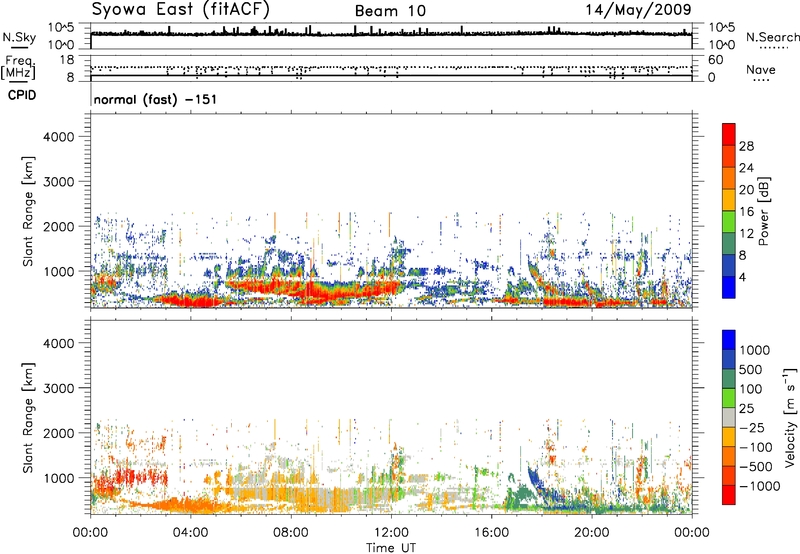Viewport: 800px width, 554px height.
Task: Pick the blue bottom segment of Power color bar
Action: 729,288
